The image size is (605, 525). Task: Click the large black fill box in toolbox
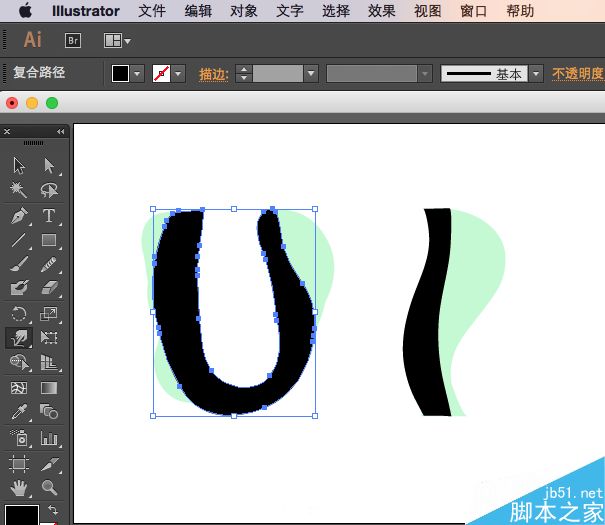pyautogui.click(x=22, y=515)
